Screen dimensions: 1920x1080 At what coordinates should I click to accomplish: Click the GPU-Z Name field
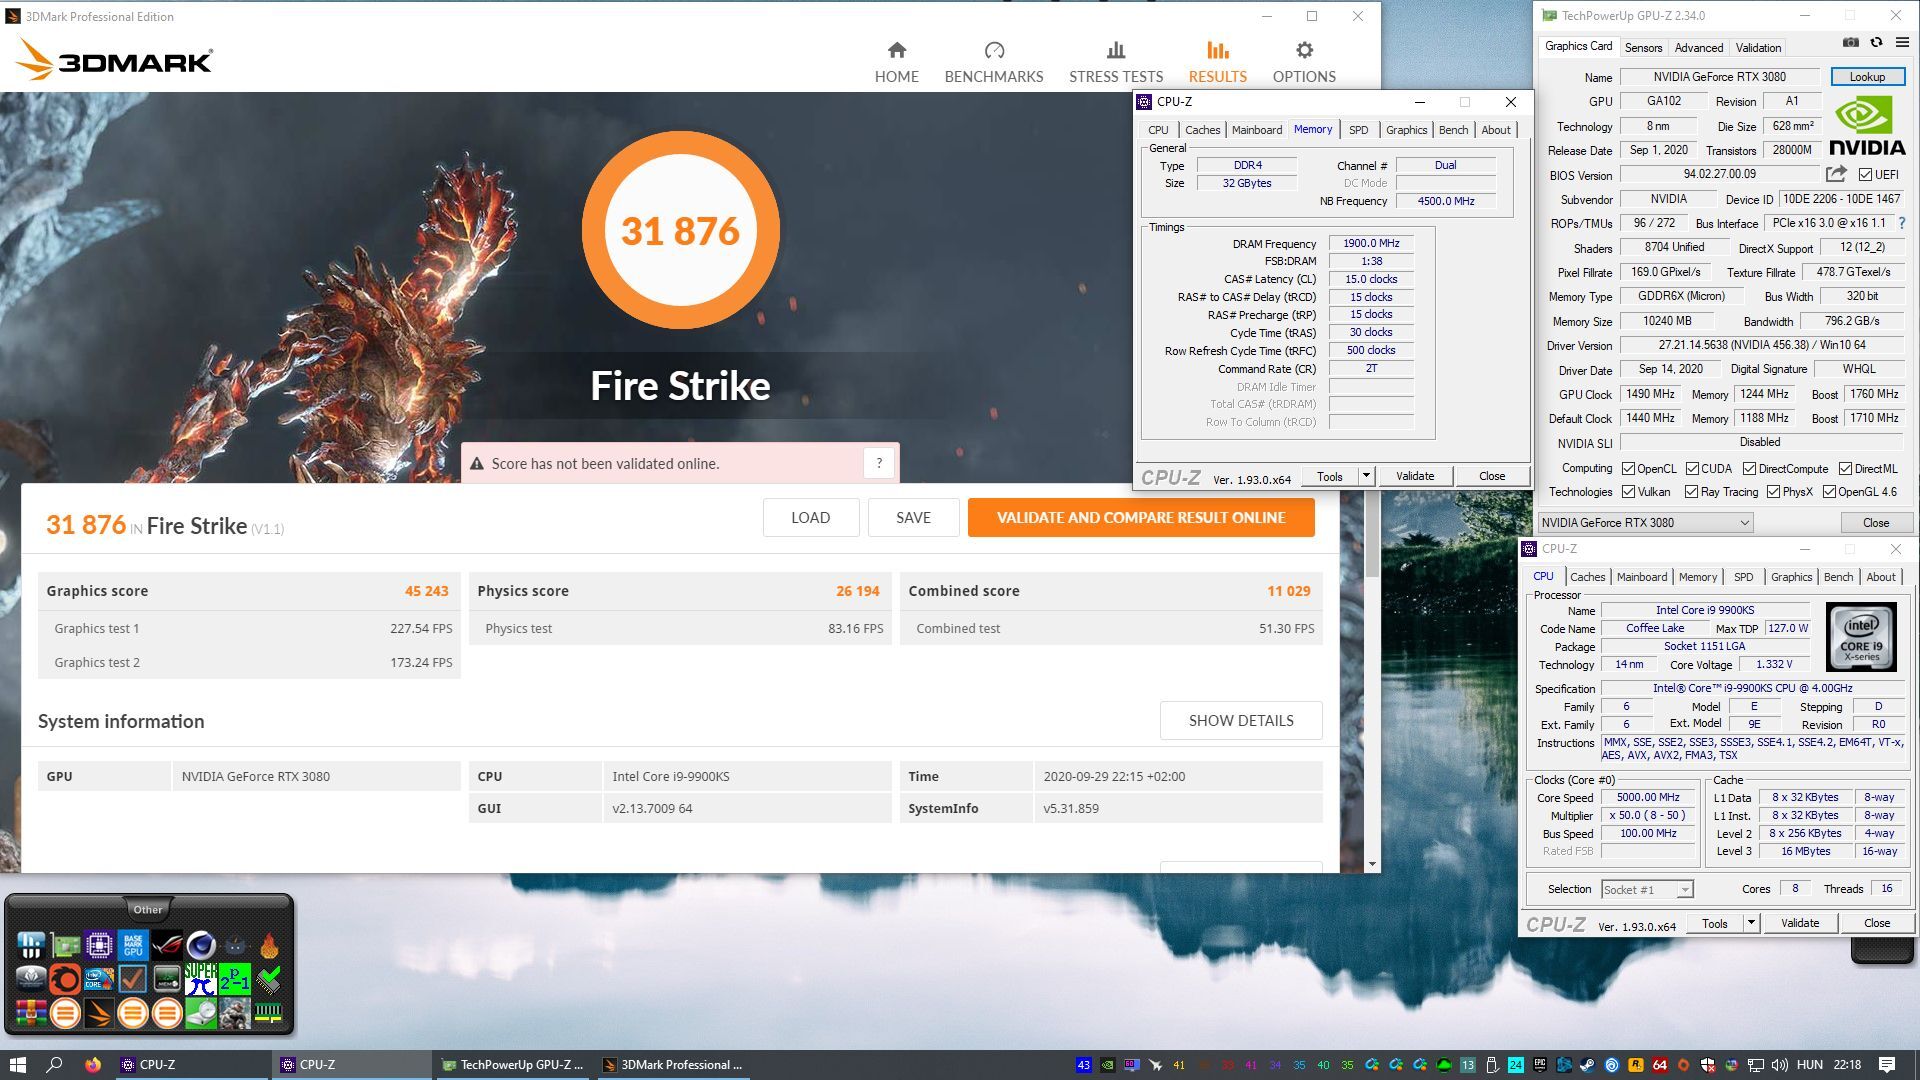[x=1719, y=77]
